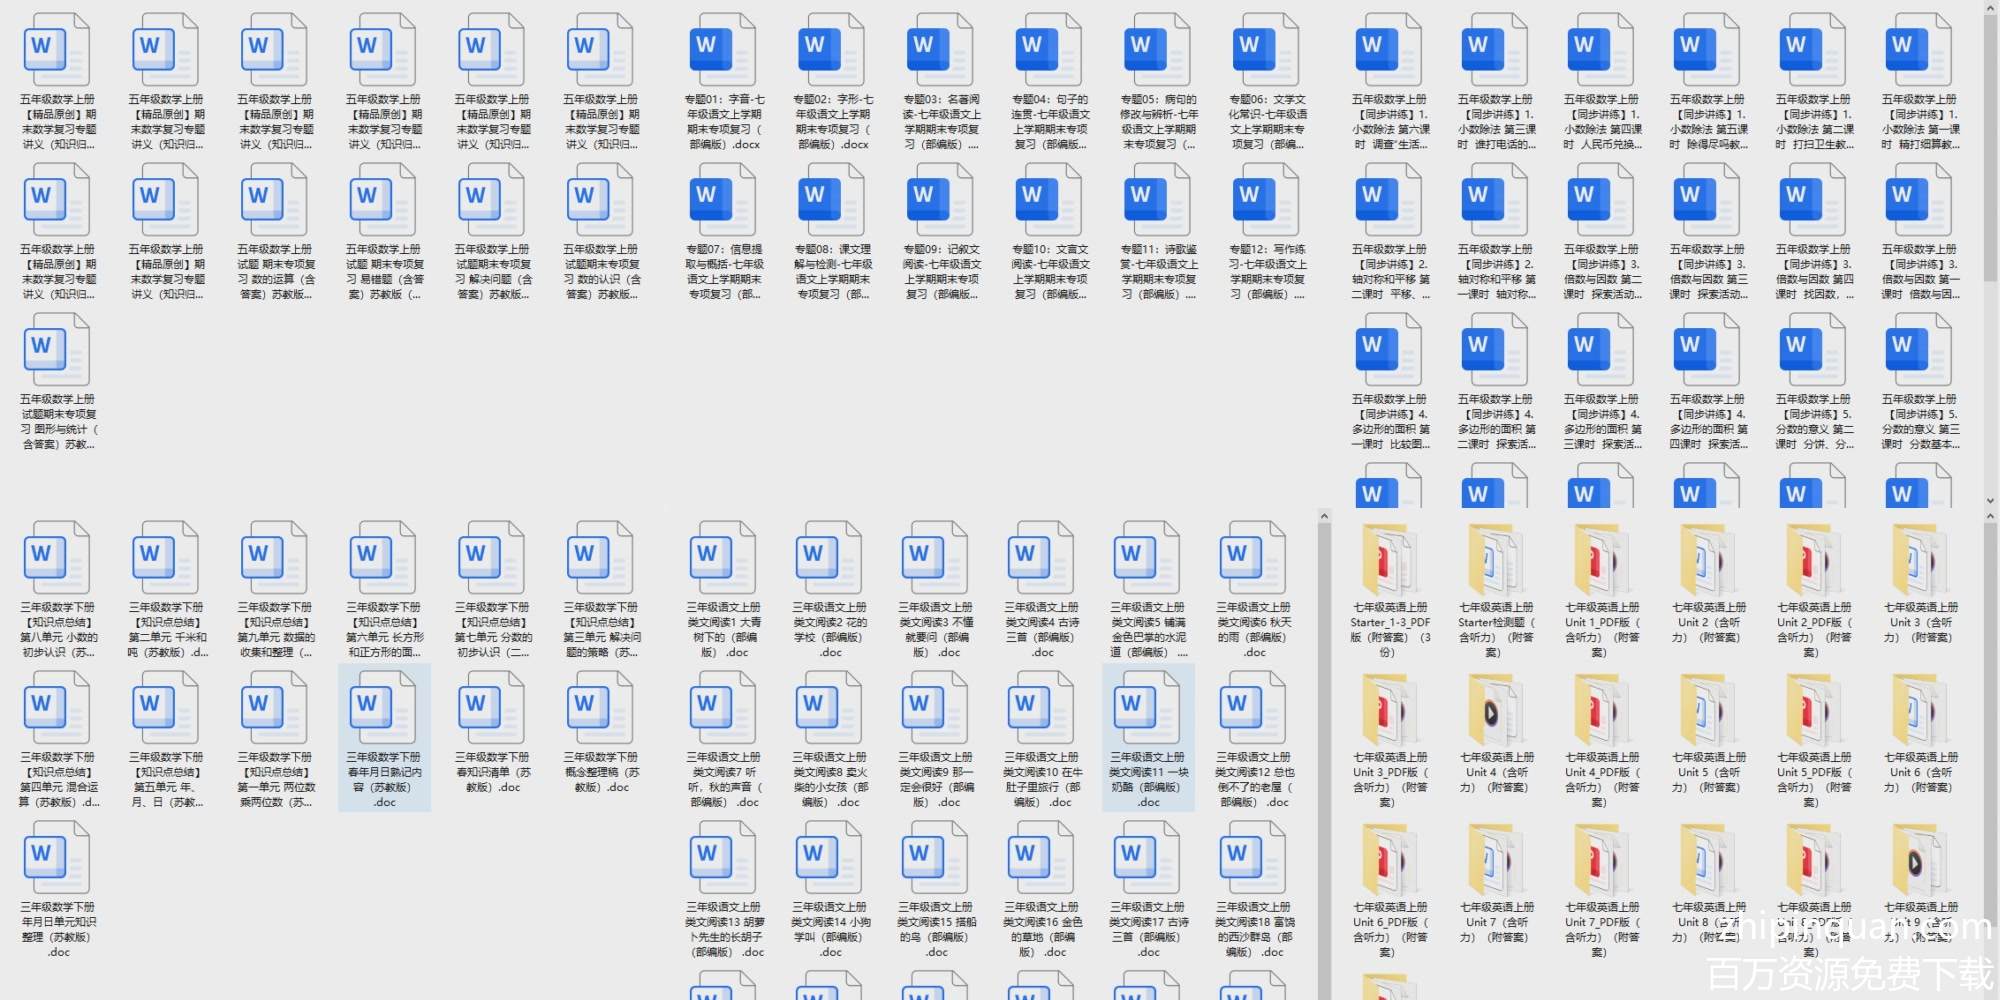Open 类文阅读11 一块奶酪 Word icon
The width and height of the screenshot is (2000, 1000).
pos(1148,708)
